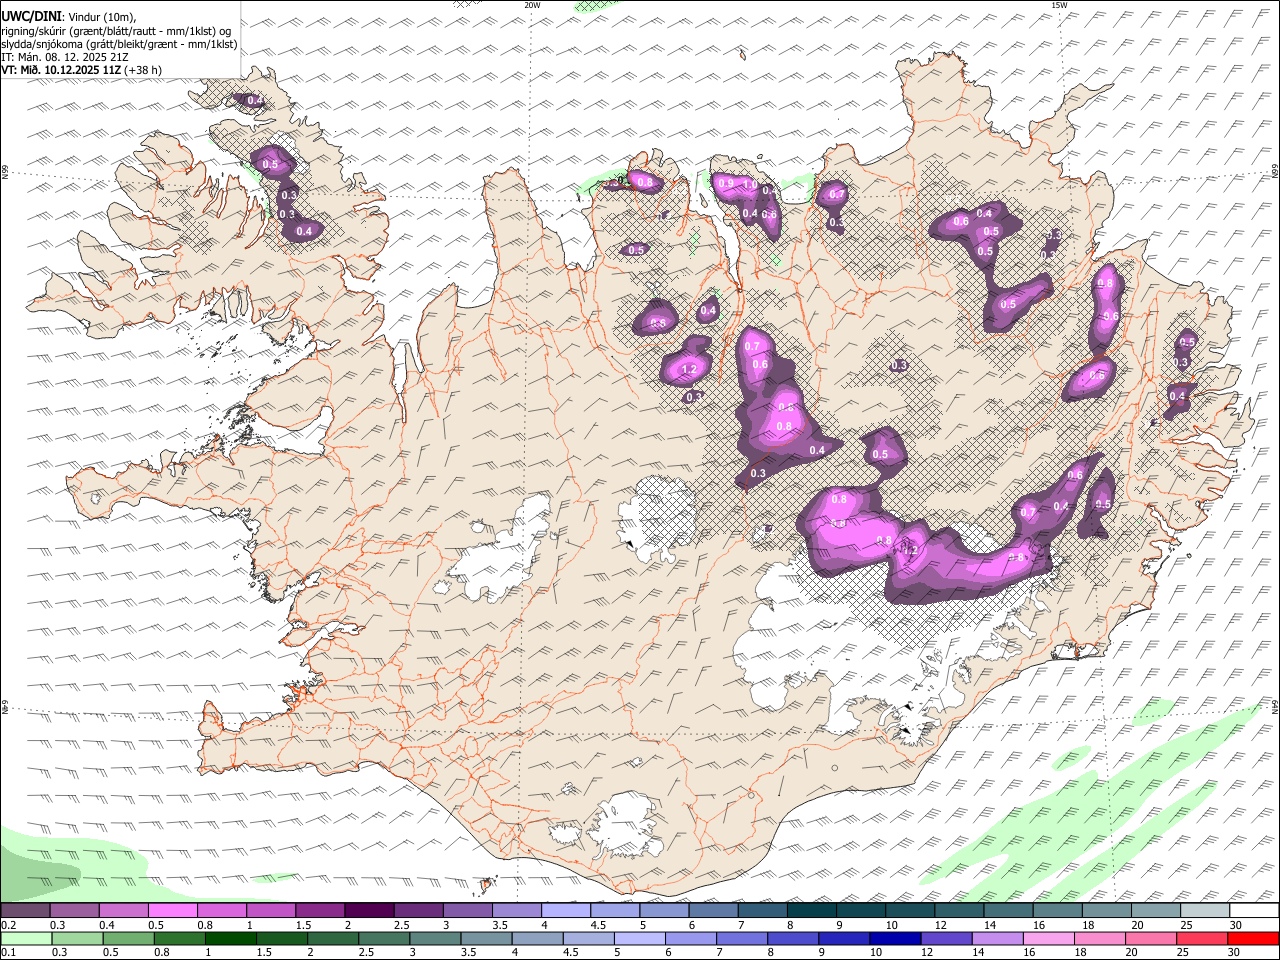Pick upper scale swatch between 0.2 and 0.3

click(25, 910)
